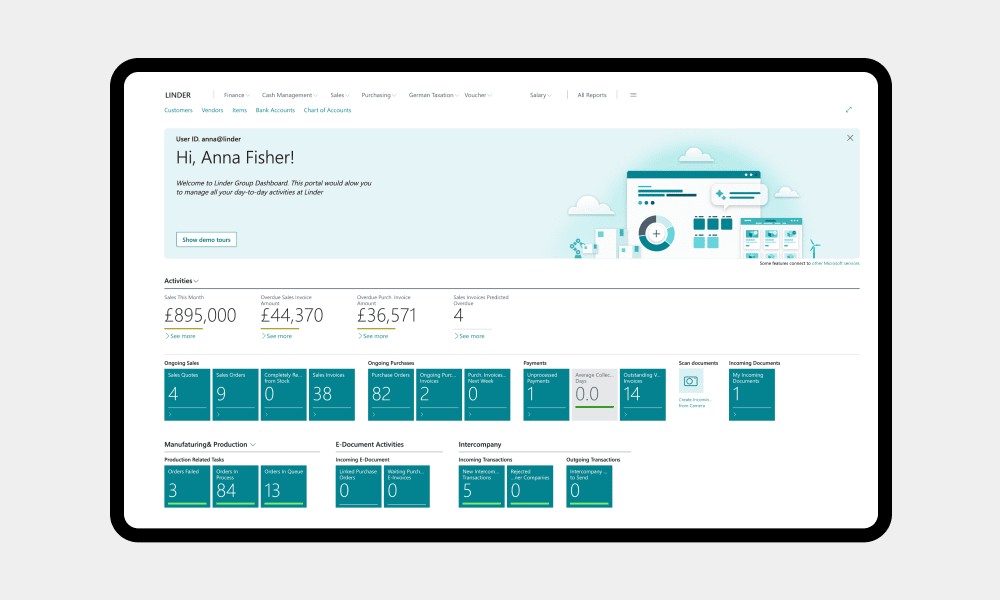Close the welcome banner with the X
The width and height of the screenshot is (1000, 600).
[x=850, y=138]
